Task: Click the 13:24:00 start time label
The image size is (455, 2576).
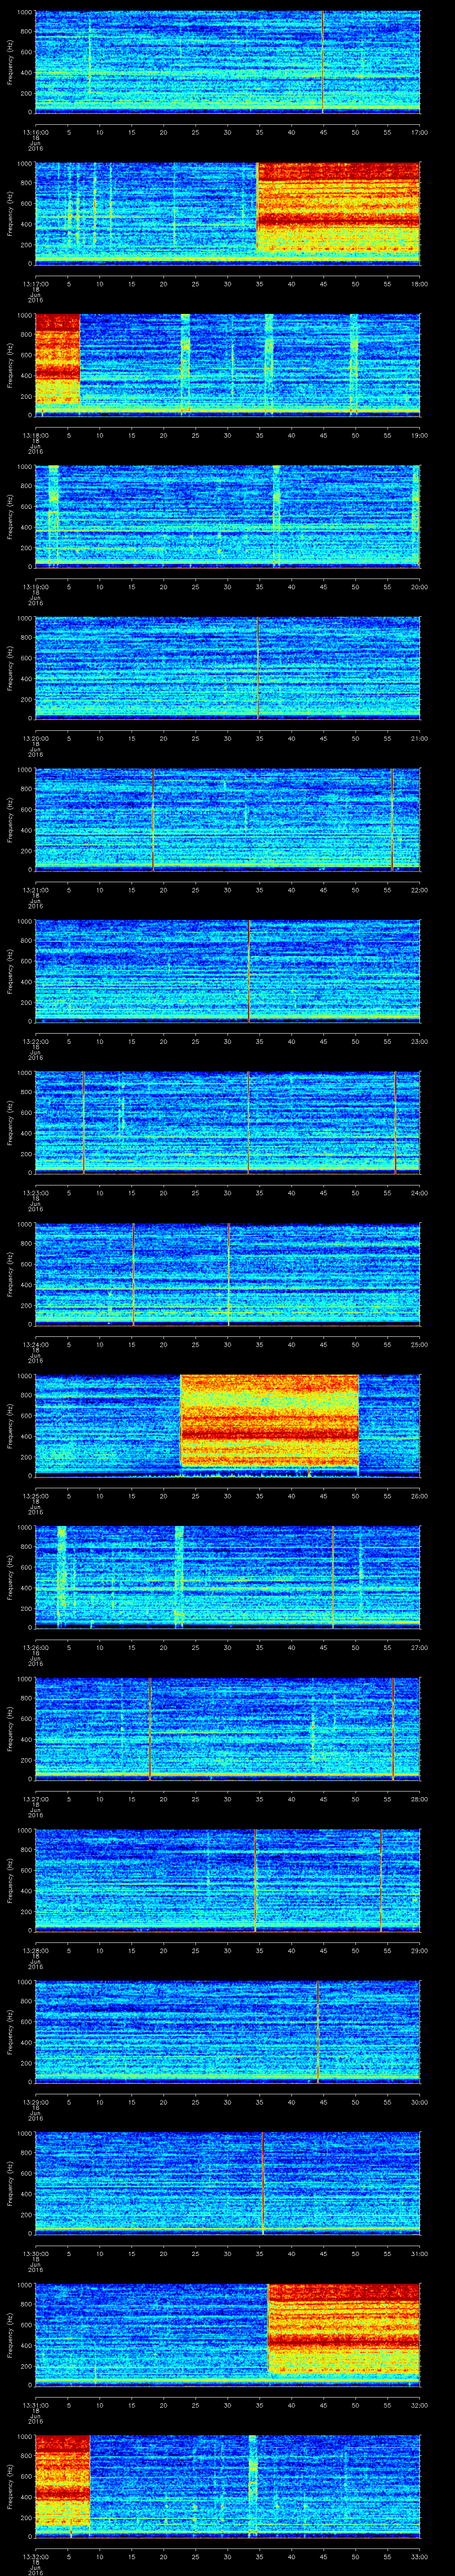Action: [36, 1344]
